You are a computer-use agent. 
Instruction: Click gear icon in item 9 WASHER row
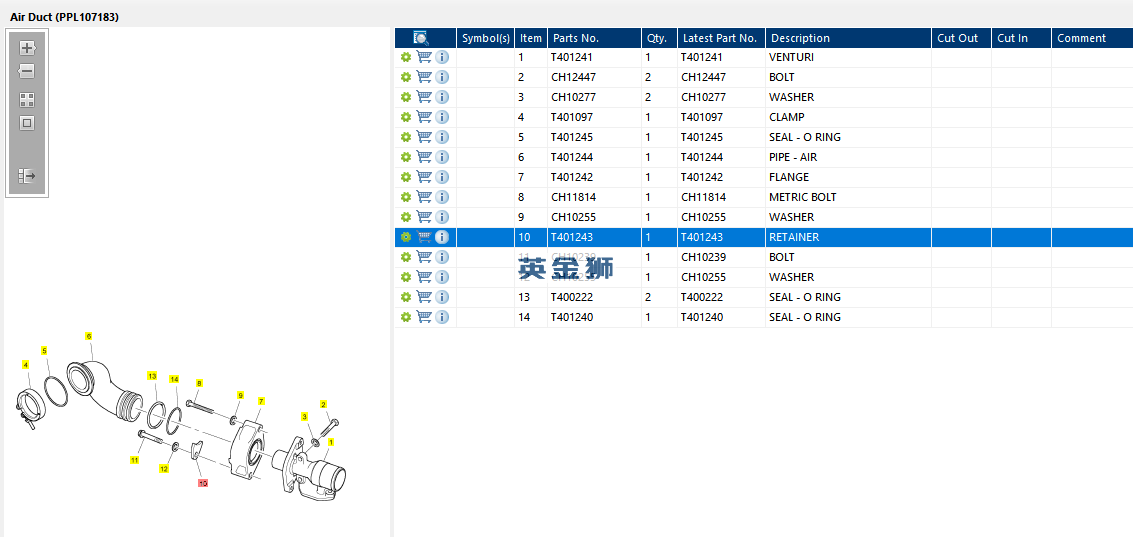405,217
